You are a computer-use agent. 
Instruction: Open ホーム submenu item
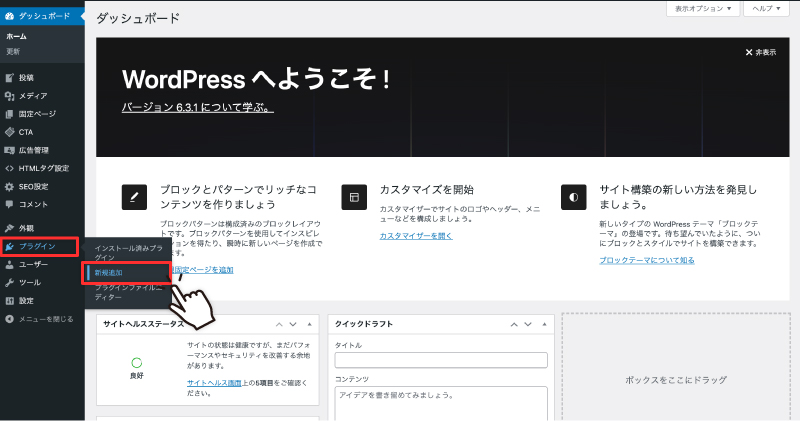16,36
